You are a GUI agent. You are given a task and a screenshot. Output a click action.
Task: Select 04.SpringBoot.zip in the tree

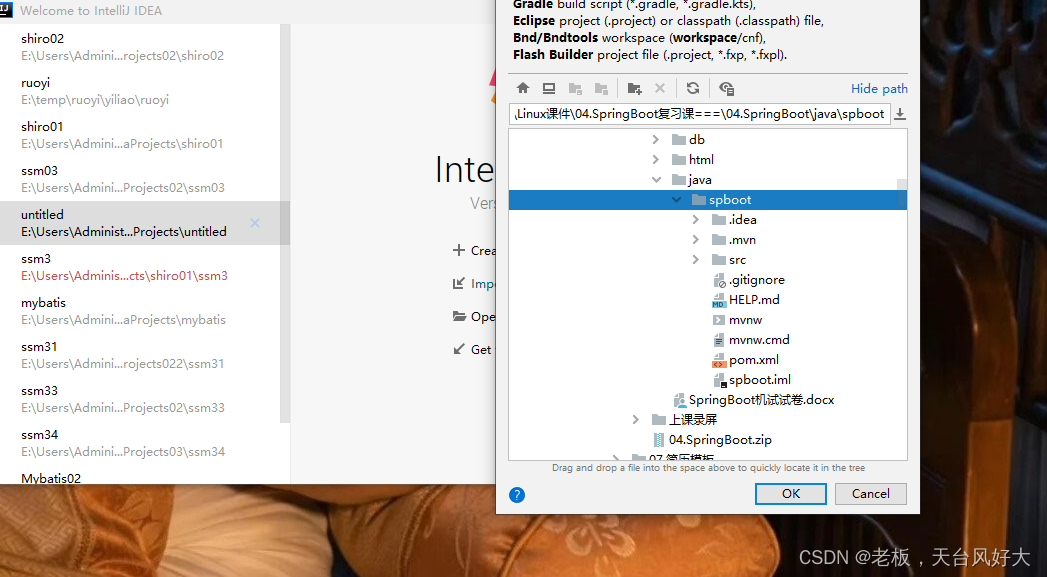(720, 439)
